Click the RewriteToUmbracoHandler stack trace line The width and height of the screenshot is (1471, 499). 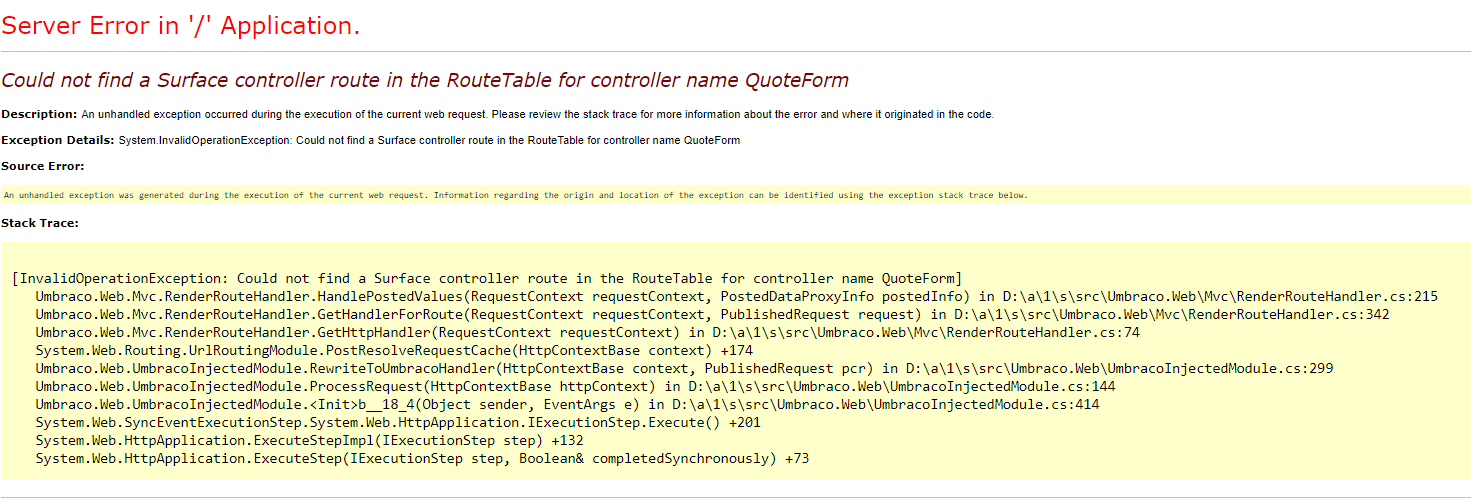point(684,369)
